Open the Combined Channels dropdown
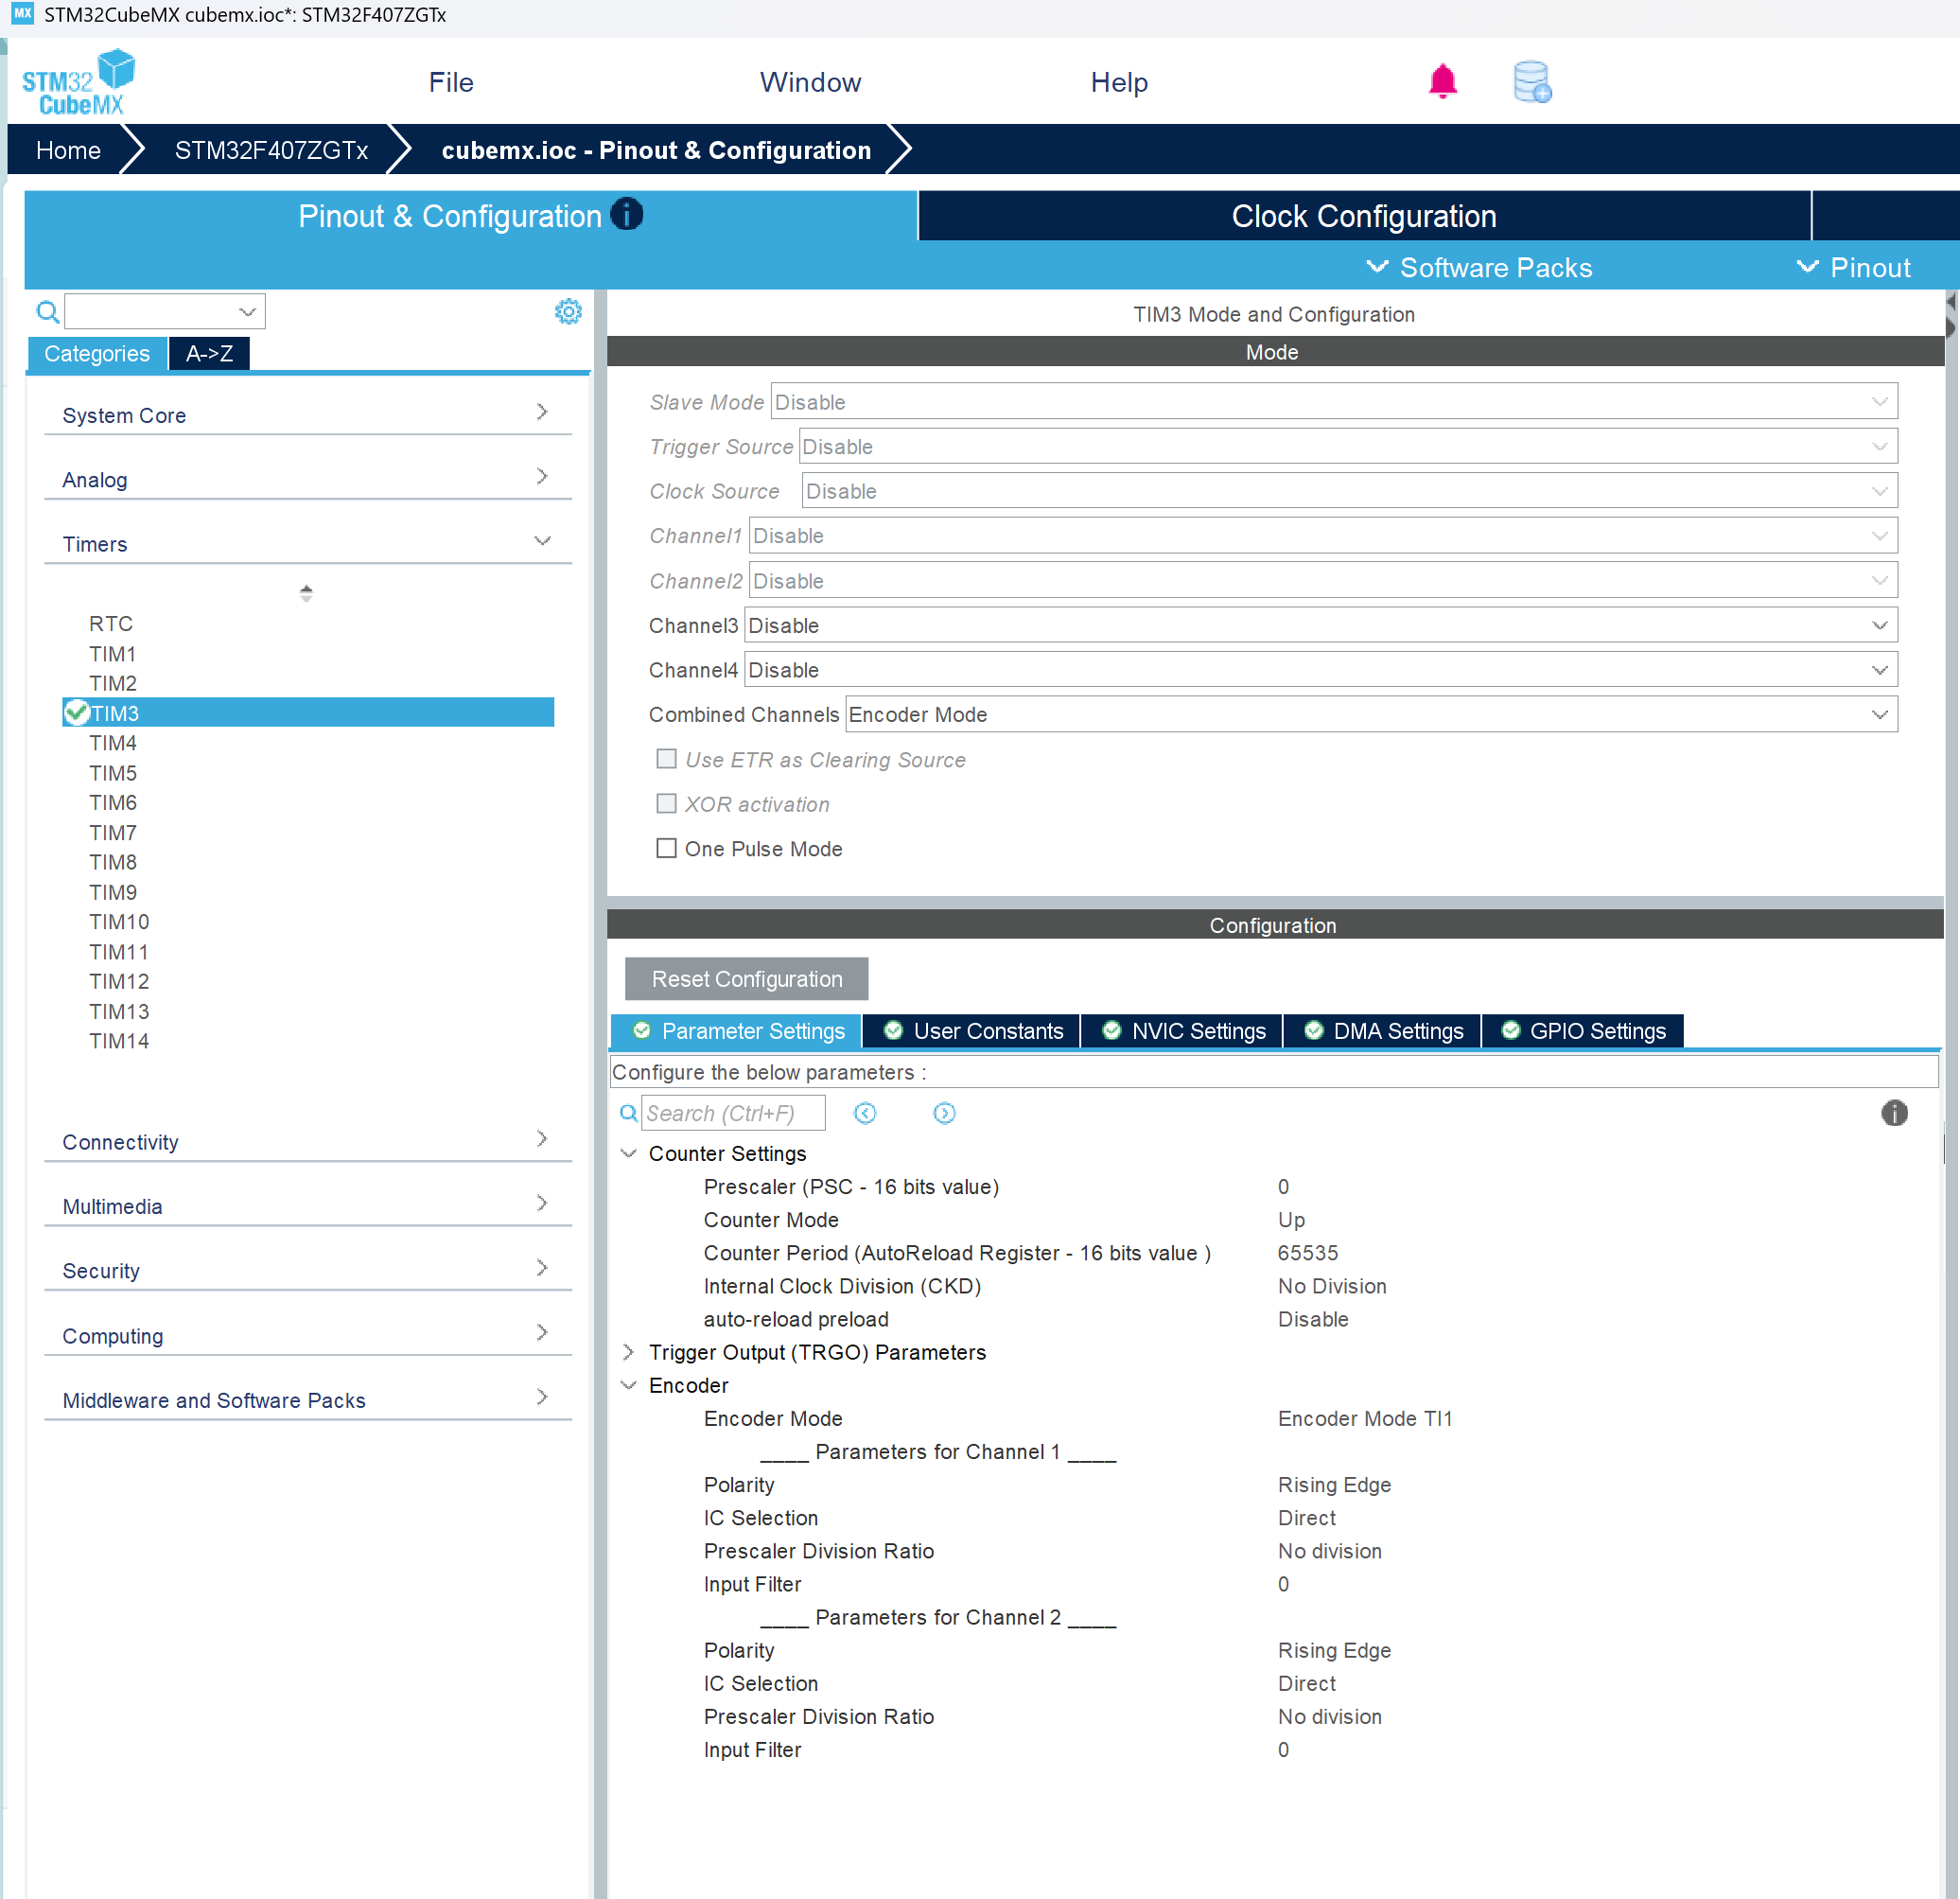The width and height of the screenshot is (1960, 1899). point(1370,714)
